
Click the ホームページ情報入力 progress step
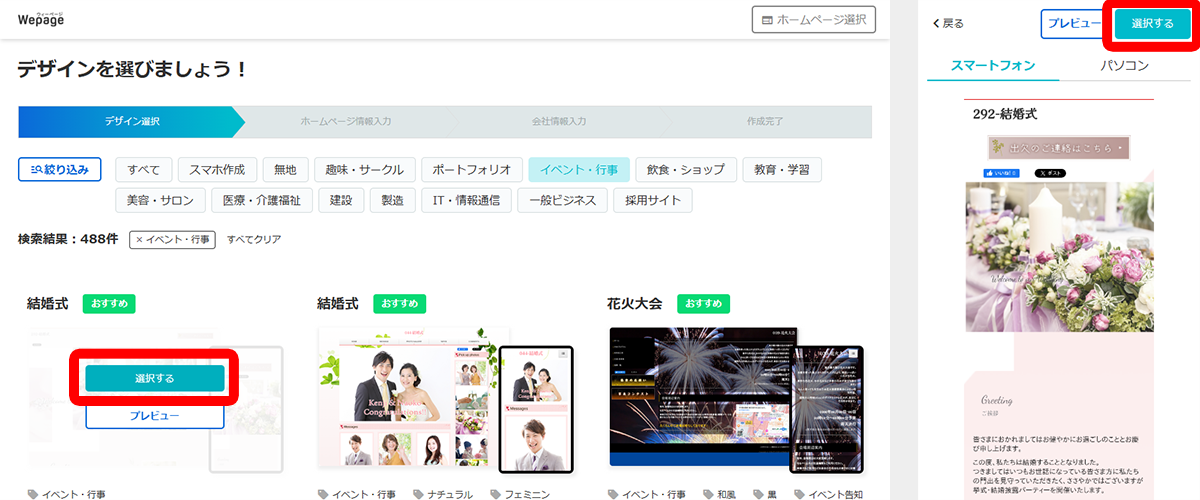[x=346, y=121]
